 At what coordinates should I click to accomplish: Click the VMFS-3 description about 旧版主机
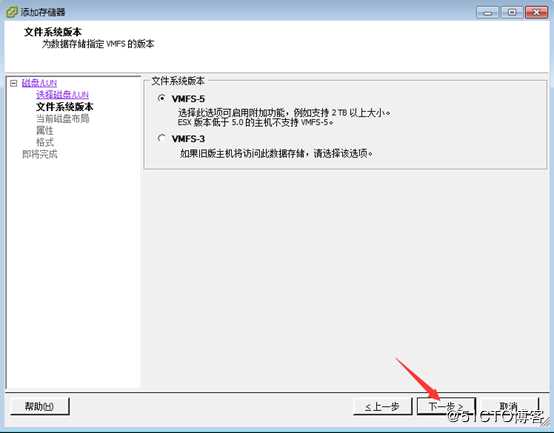click(x=276, y=154)
